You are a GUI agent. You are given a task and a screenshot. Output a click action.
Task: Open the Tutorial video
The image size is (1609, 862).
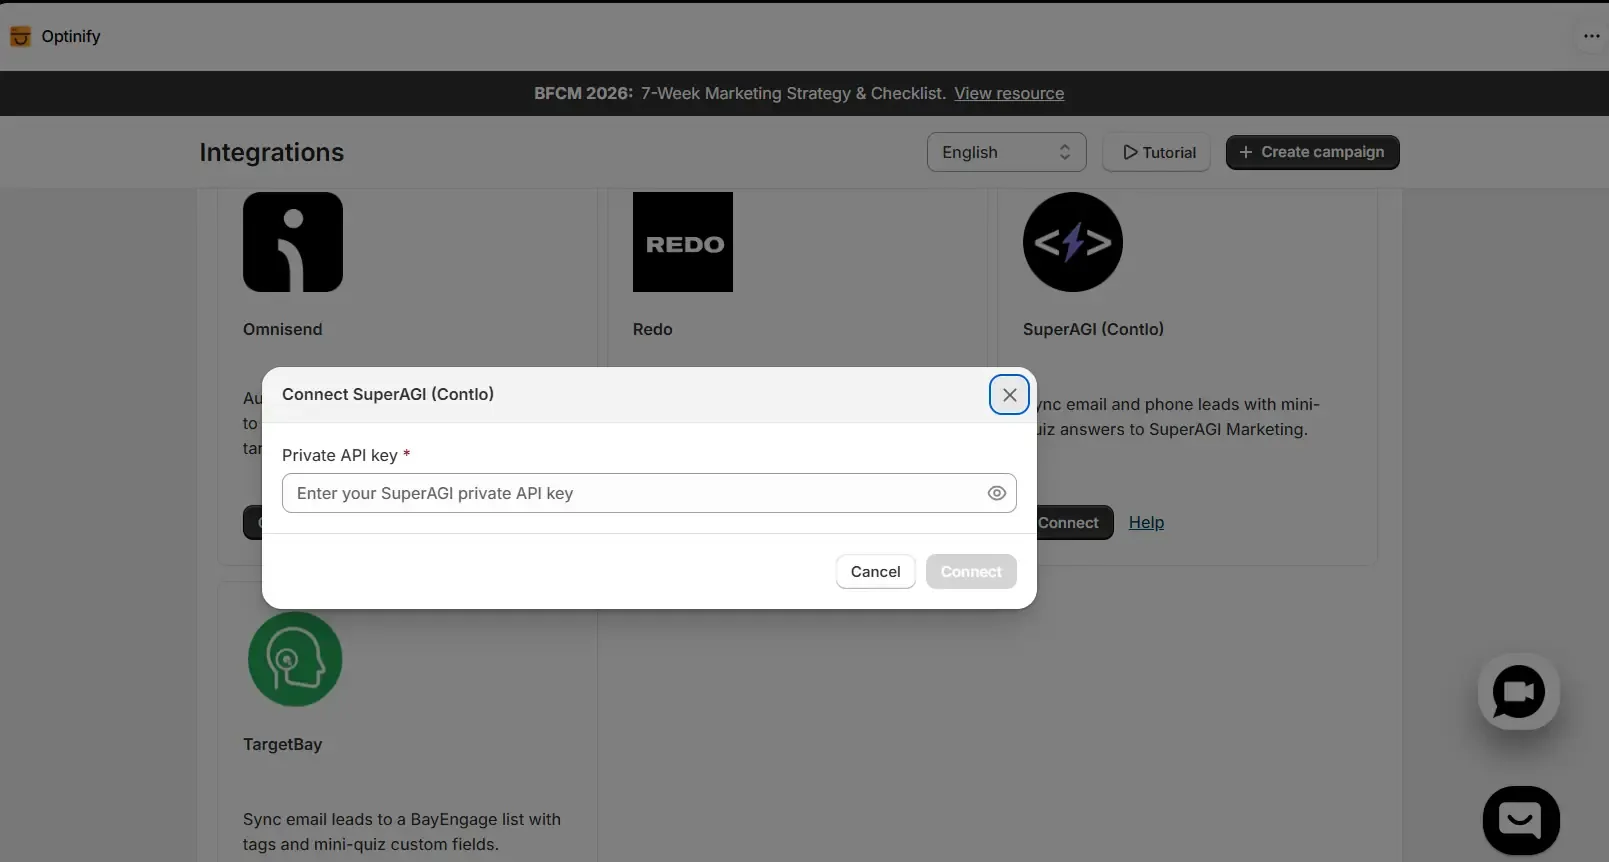[1158, 152]
